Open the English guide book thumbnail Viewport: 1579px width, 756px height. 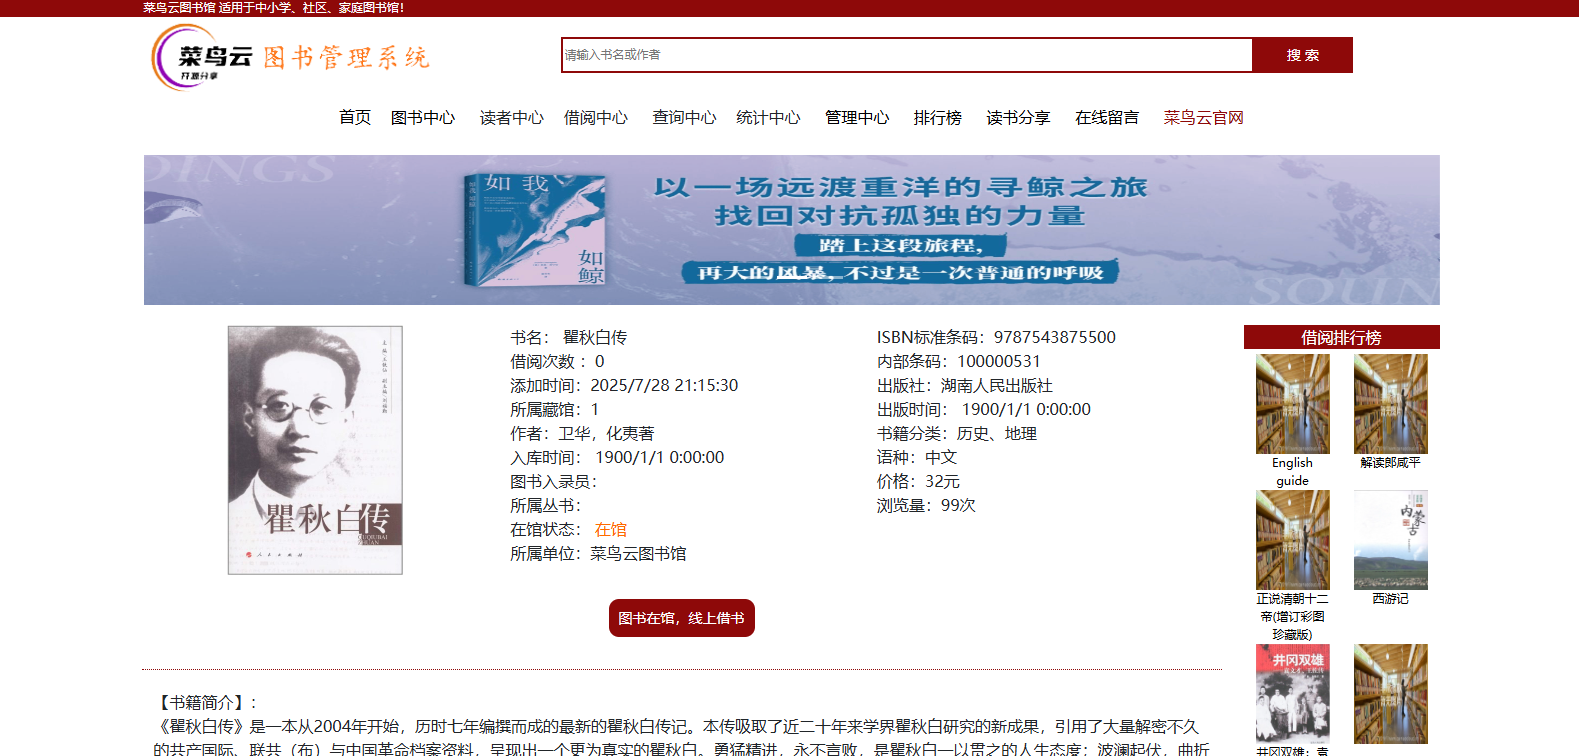tap(1293, 404)
